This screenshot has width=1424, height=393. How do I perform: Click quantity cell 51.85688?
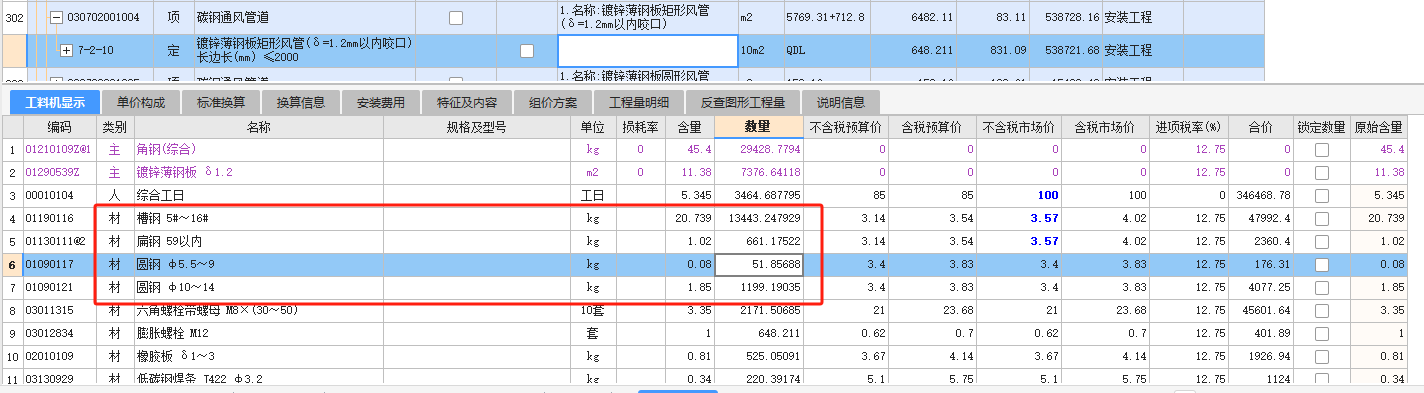[x=758, y=264]
